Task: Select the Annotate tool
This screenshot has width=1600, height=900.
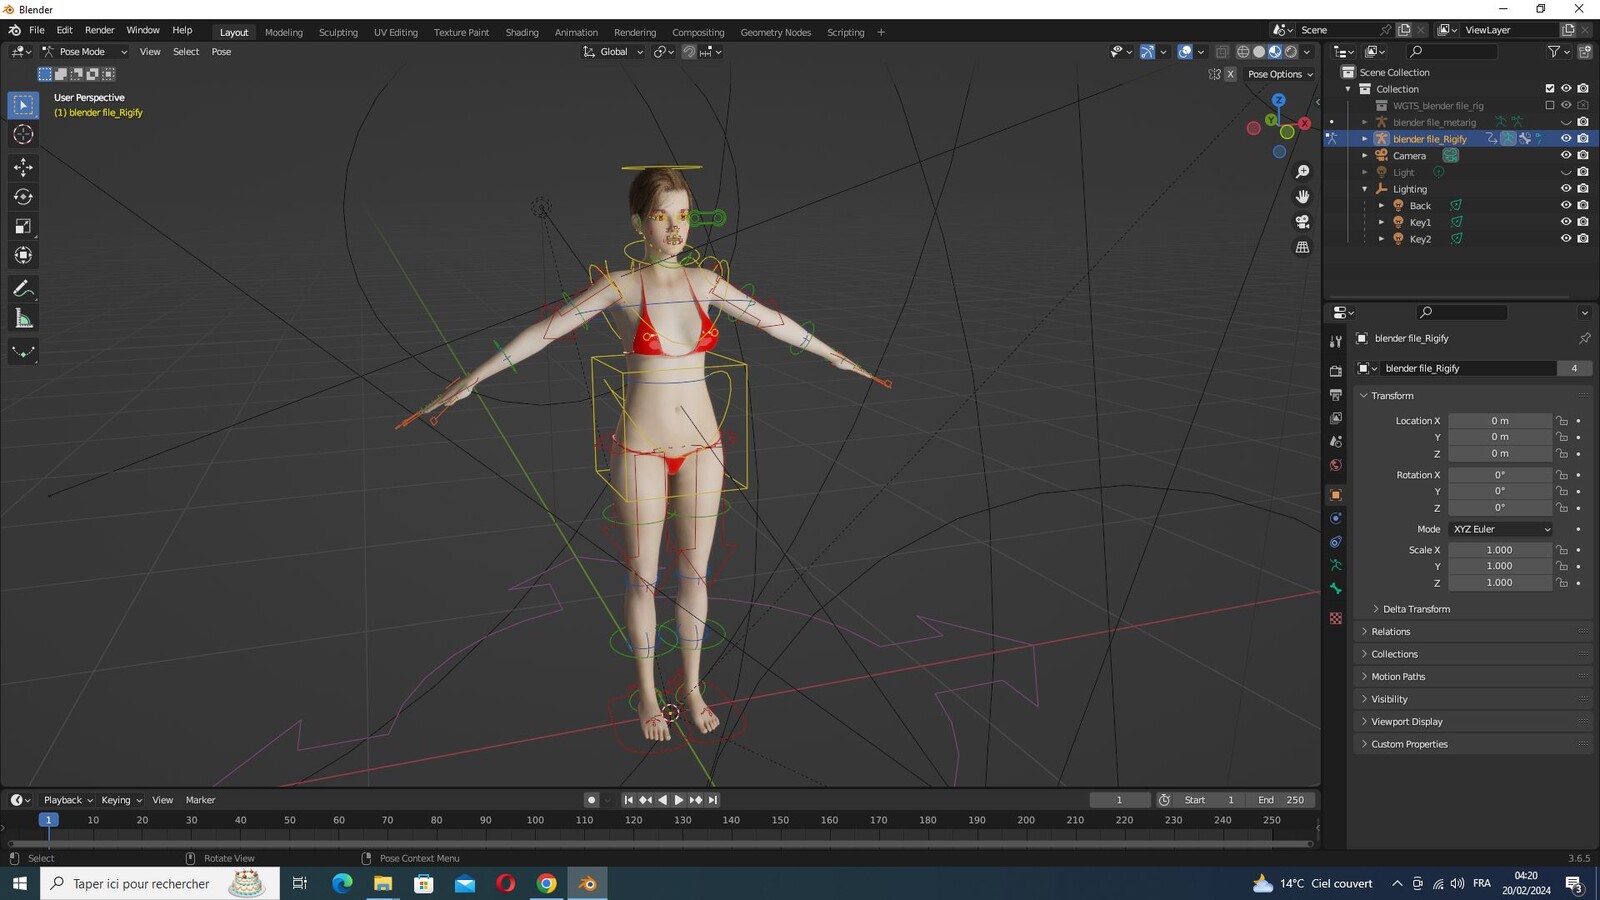Action: (x=23, y=289)
